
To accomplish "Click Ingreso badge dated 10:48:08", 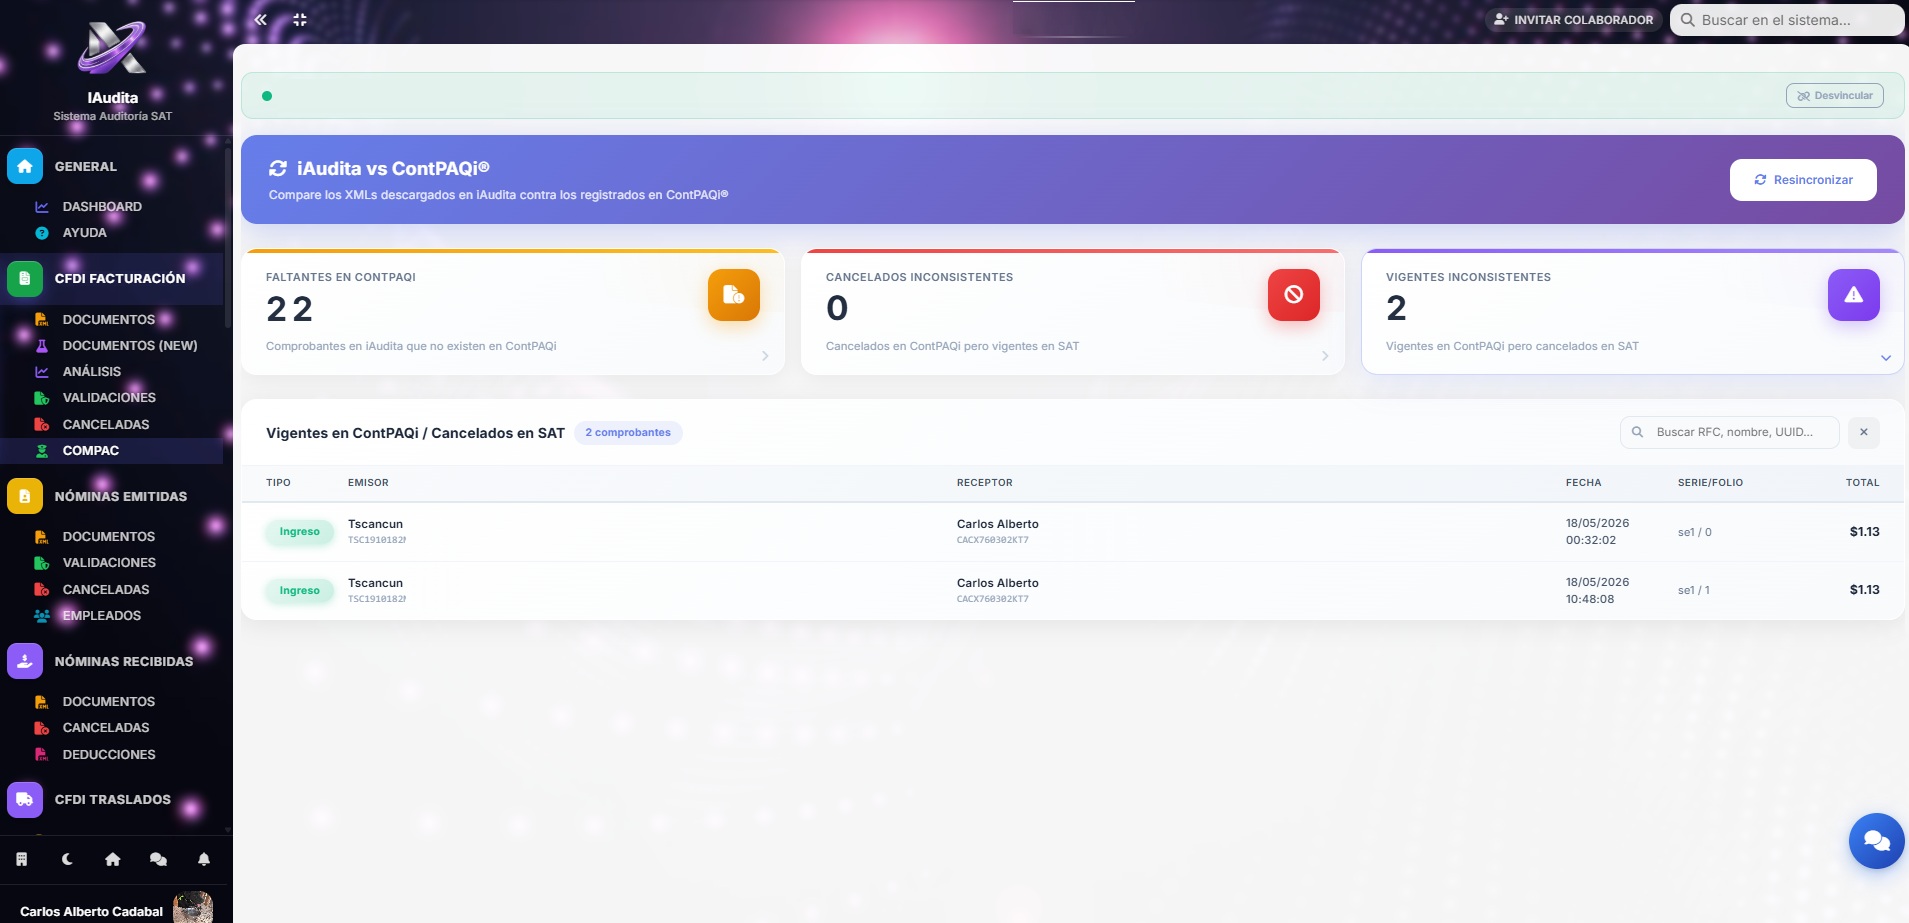I will tap(300, 591).
